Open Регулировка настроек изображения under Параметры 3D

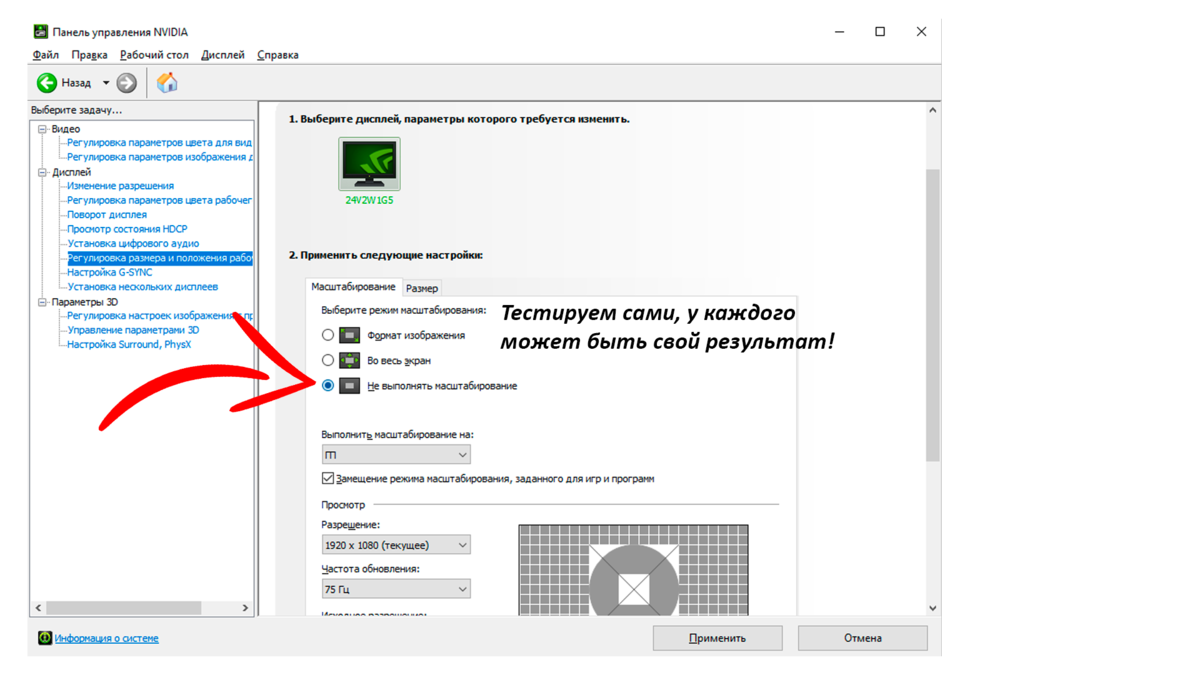point(160,315)
